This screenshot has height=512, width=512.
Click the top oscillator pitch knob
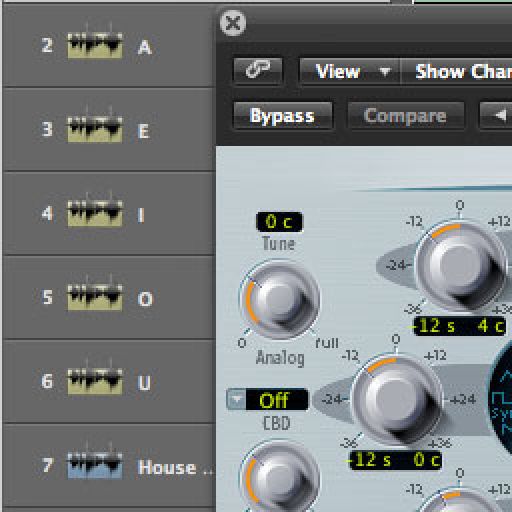tap(462, 266)
